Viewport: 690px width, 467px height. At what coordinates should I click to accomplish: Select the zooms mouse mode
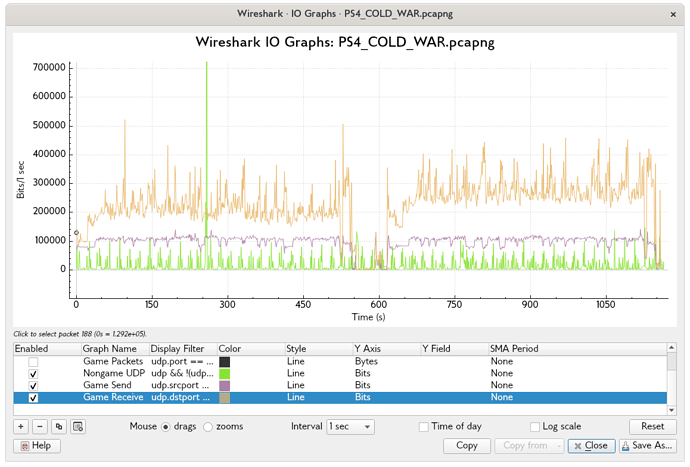point(208,427)
